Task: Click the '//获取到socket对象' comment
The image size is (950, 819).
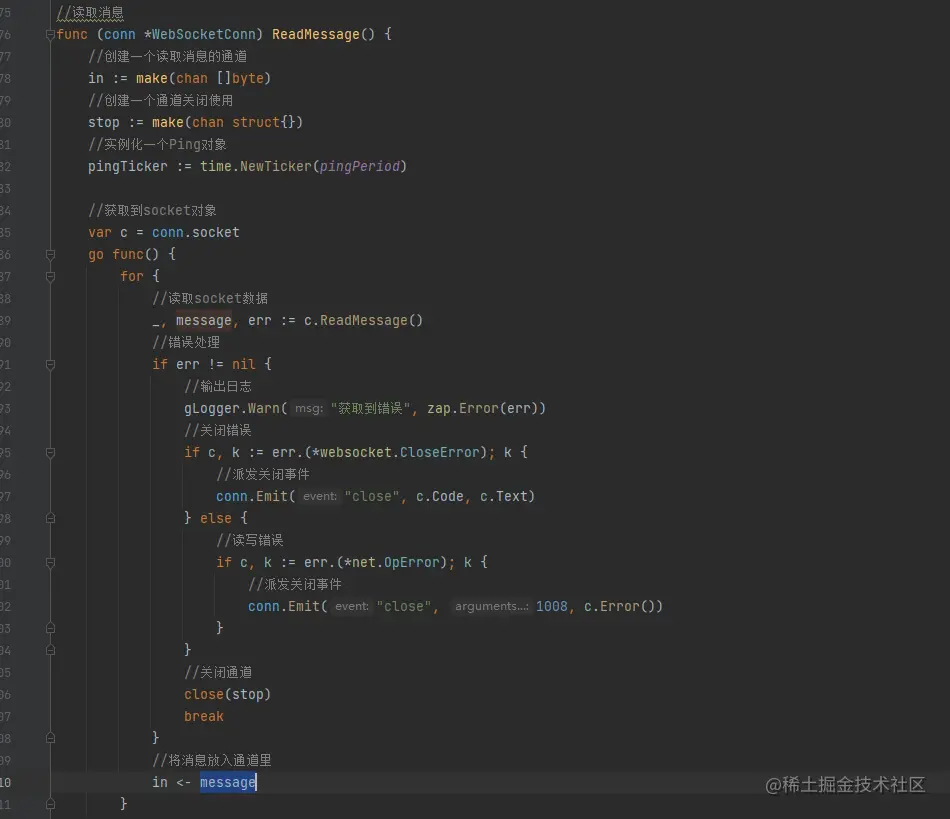Action: [x=152, y=210]
